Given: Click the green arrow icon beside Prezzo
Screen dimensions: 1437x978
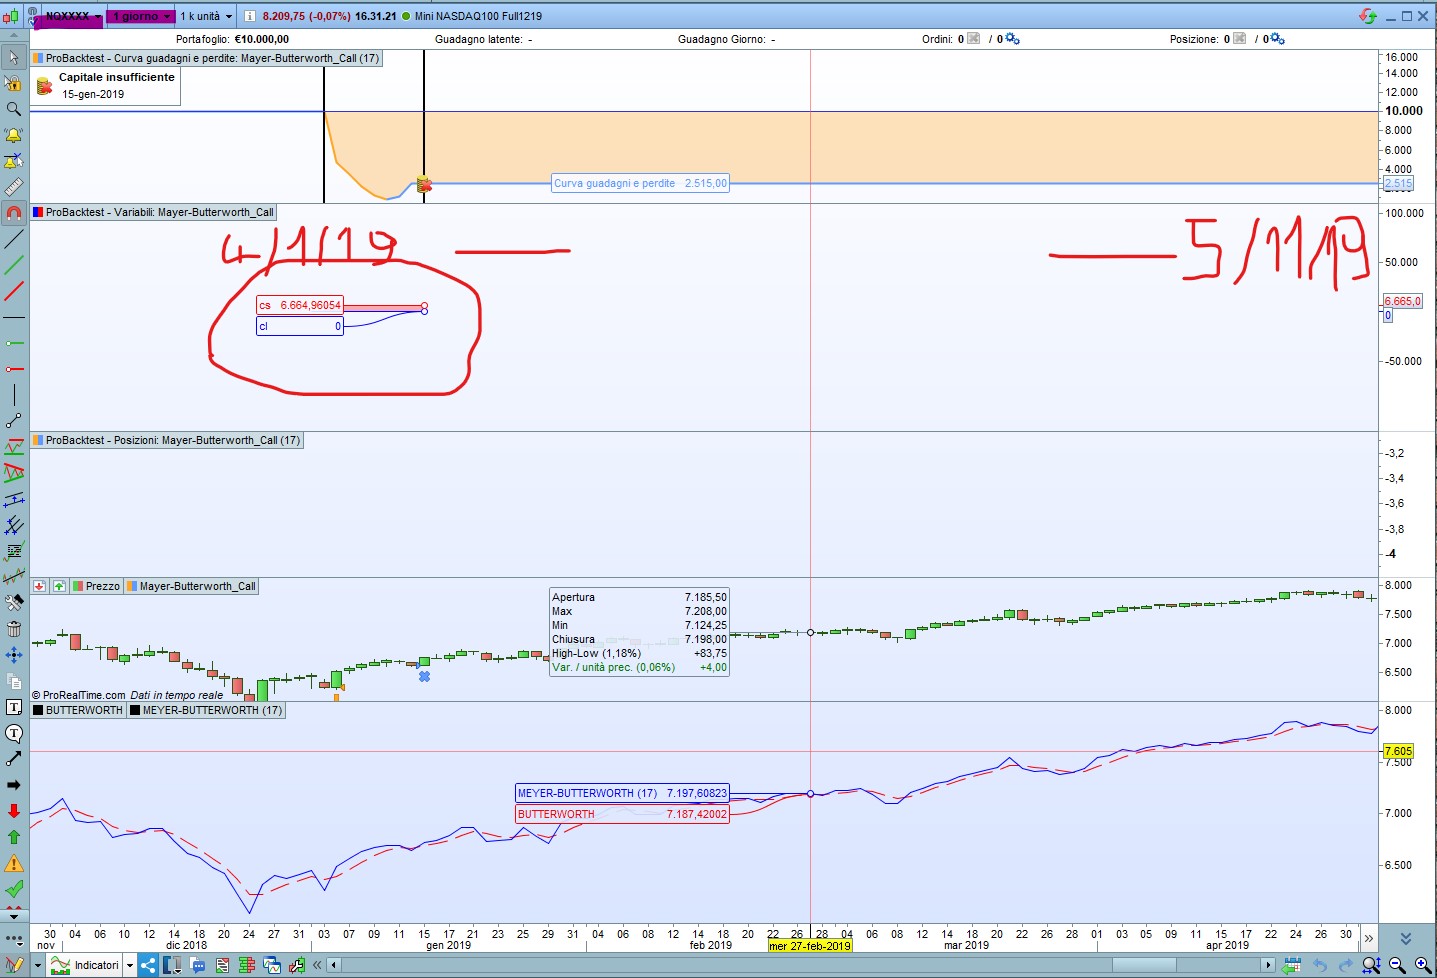Looking at the screenshot, I should (59, 586).
